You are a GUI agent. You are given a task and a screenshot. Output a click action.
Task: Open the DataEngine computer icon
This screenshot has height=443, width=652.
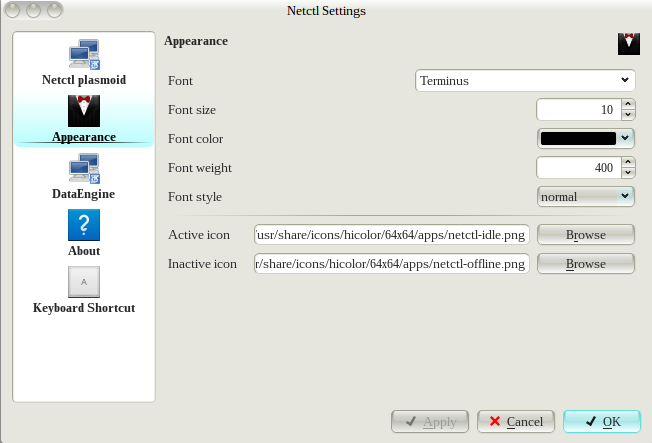point(84,168)
